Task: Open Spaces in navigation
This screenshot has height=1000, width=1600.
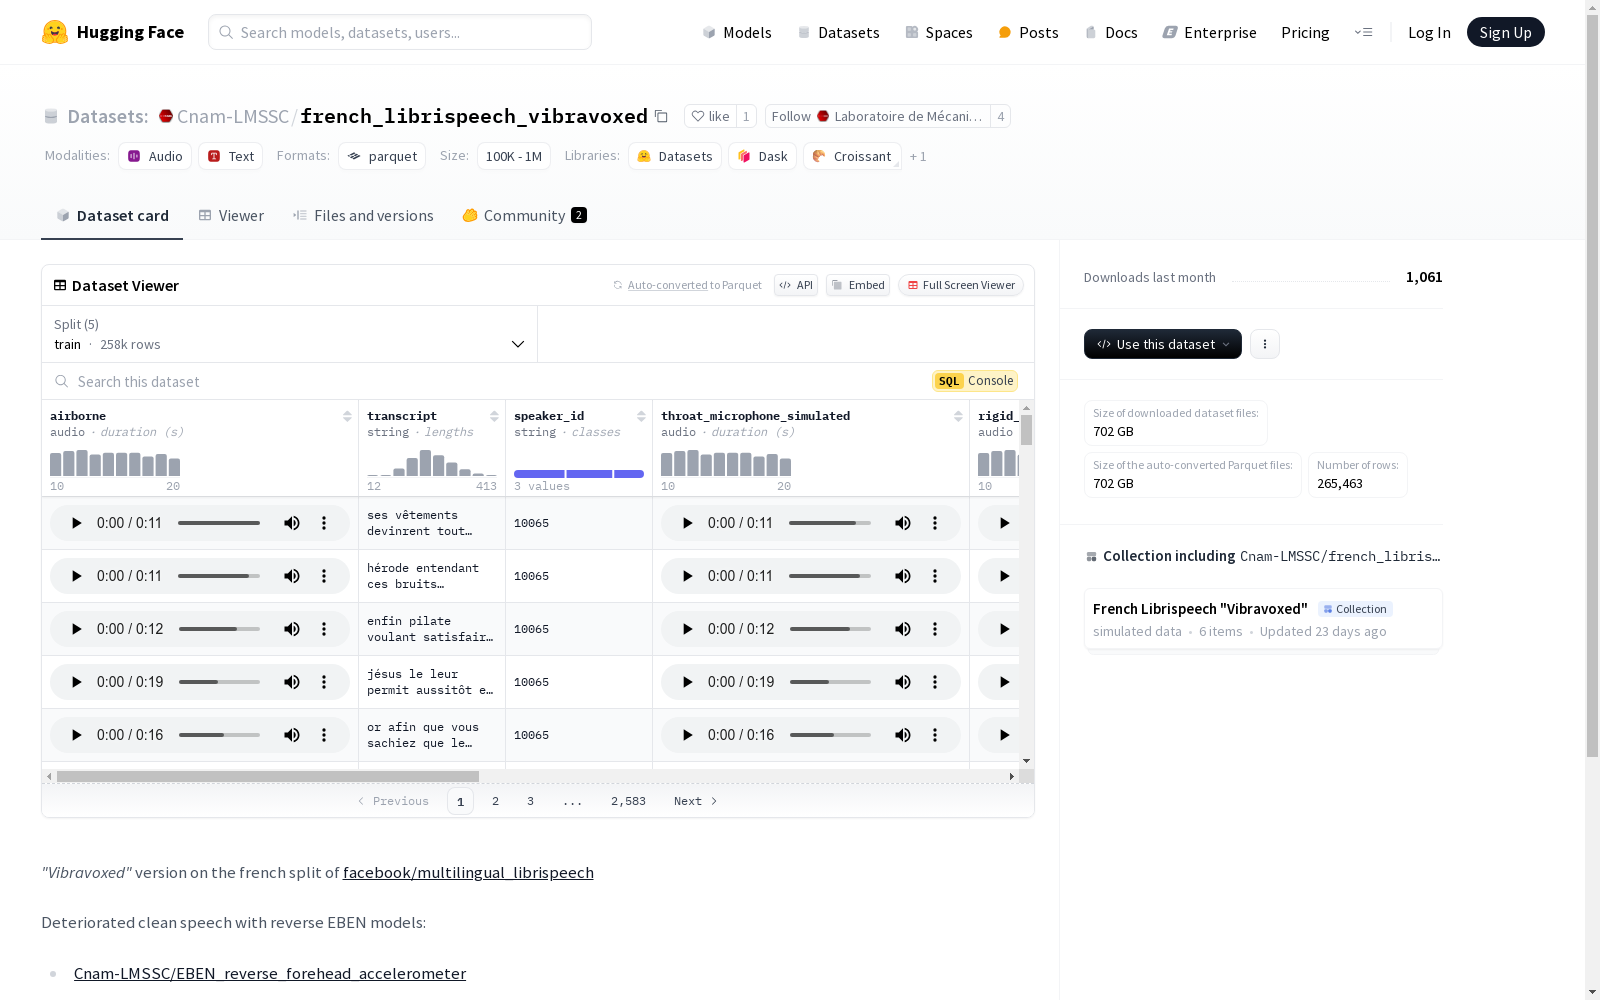Action: (939, 32)
